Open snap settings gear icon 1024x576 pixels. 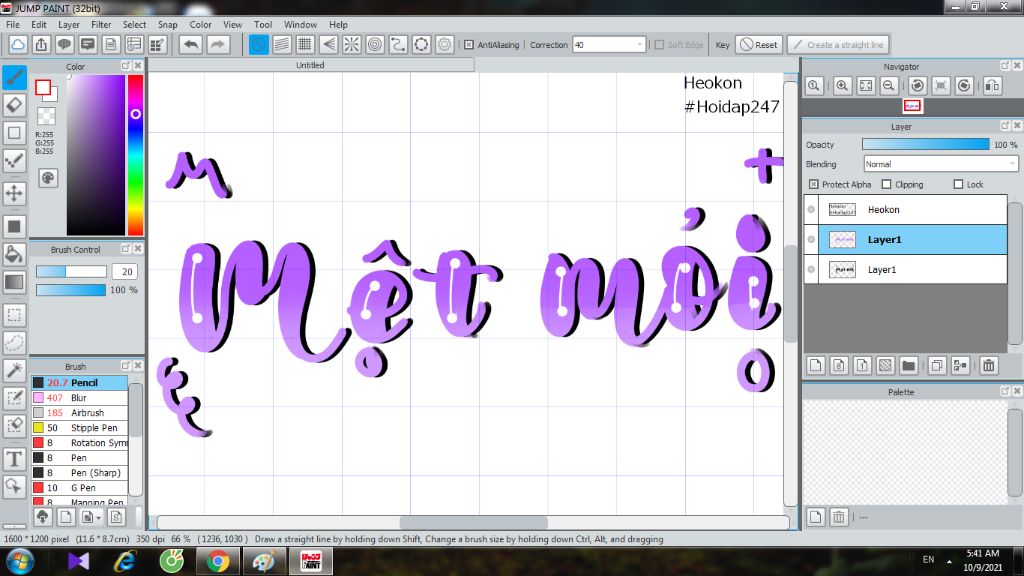point(445,44)
